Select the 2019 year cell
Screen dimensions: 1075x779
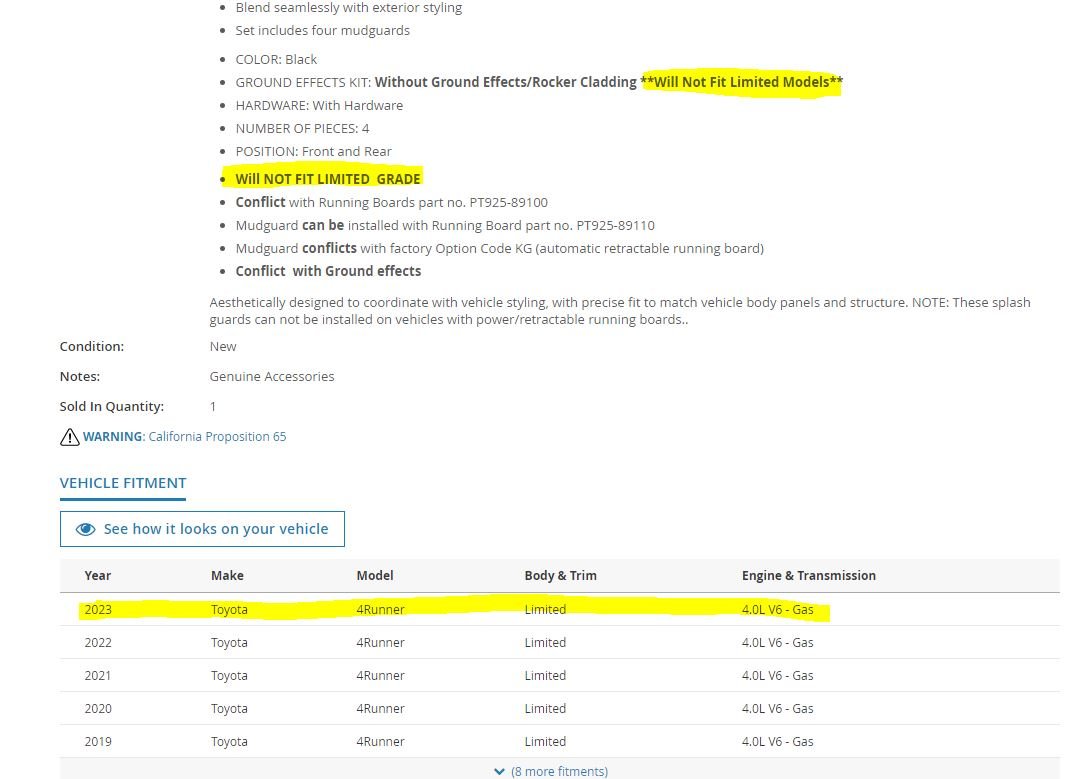pos(98,741)
